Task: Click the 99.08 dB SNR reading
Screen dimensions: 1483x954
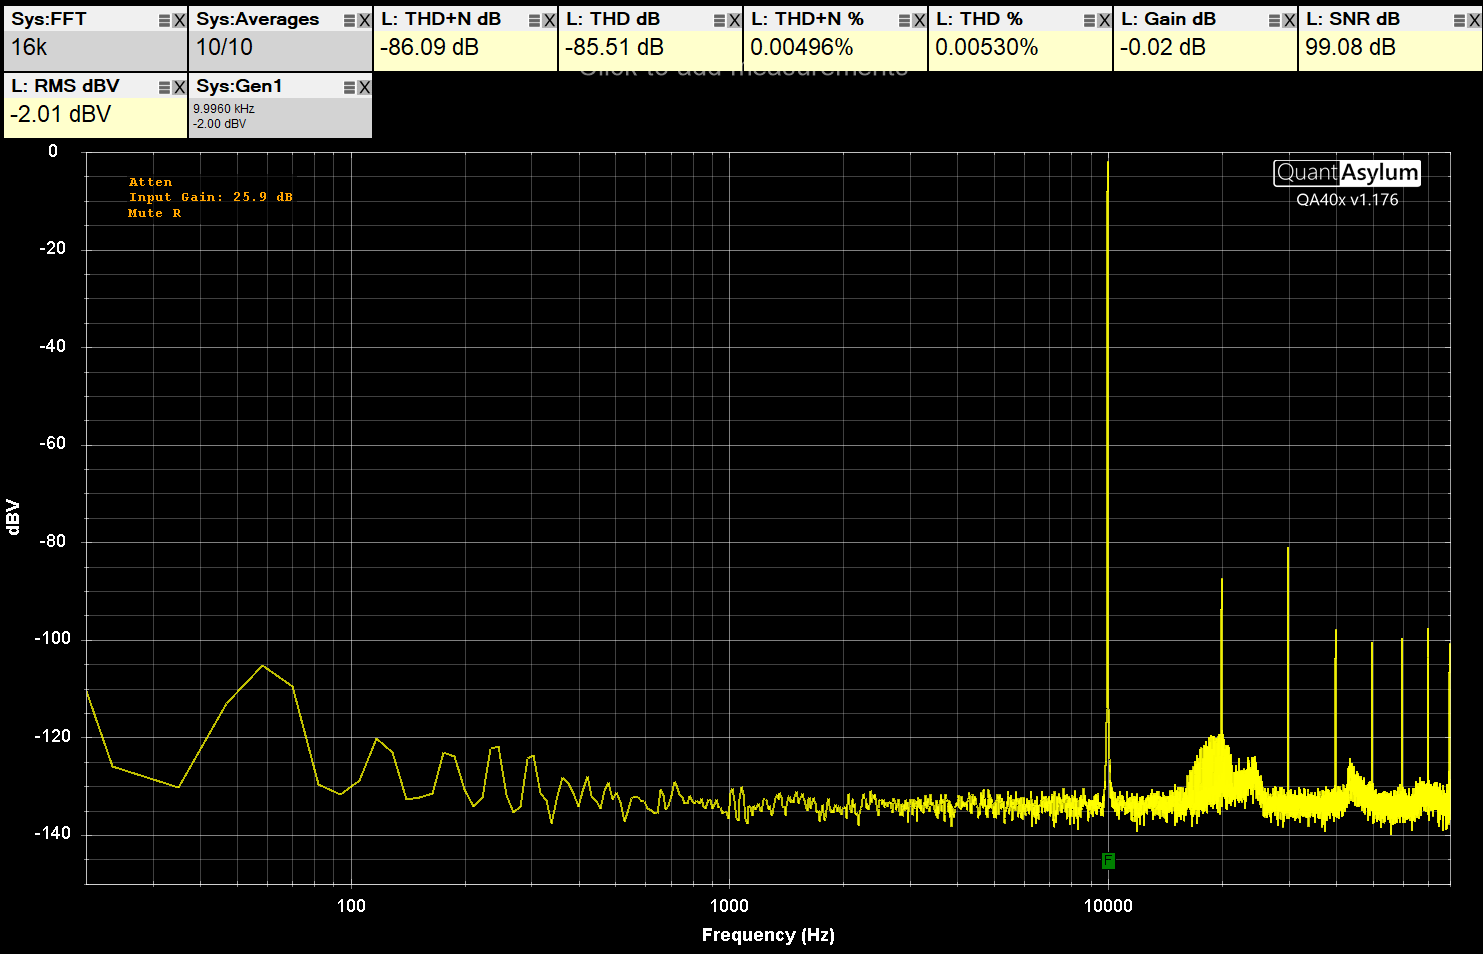Action: click(1350, 47)
